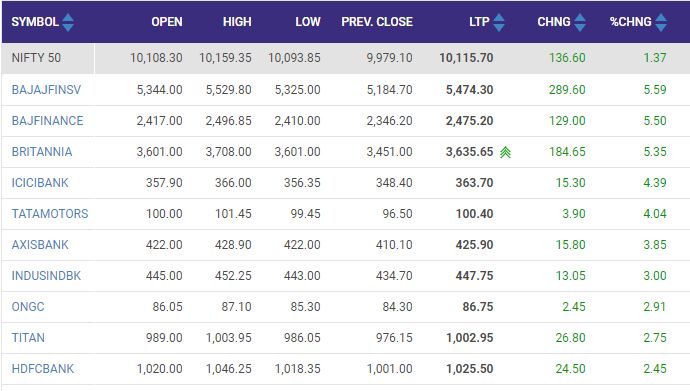Open BRITANNIA stock link

pos(42,152)
